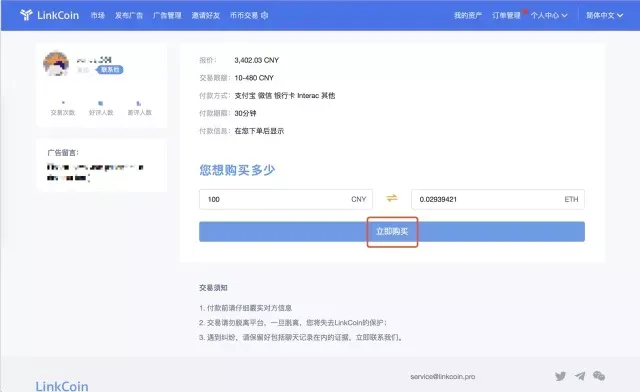640x392 pixels.
Task: Click the 好评人数 stat
Action: [x=101, y=109]
